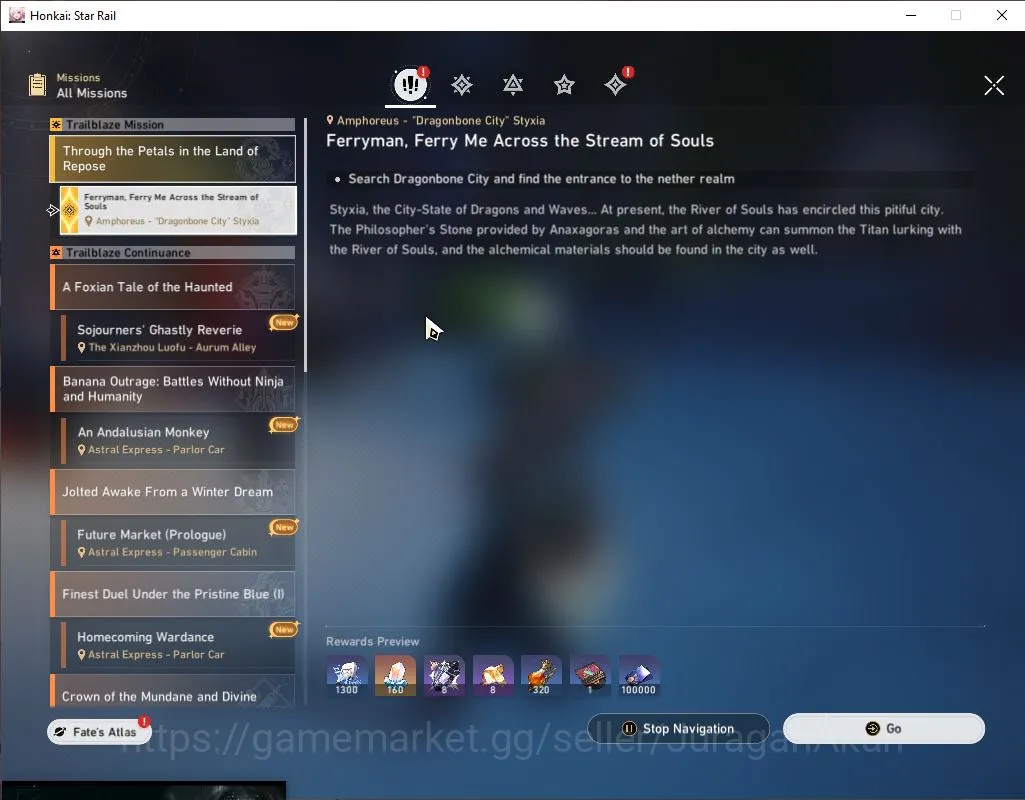The image size is (1025, 800).
Task: Click the 100000 credits reward icon
Action: coord(639,676)
